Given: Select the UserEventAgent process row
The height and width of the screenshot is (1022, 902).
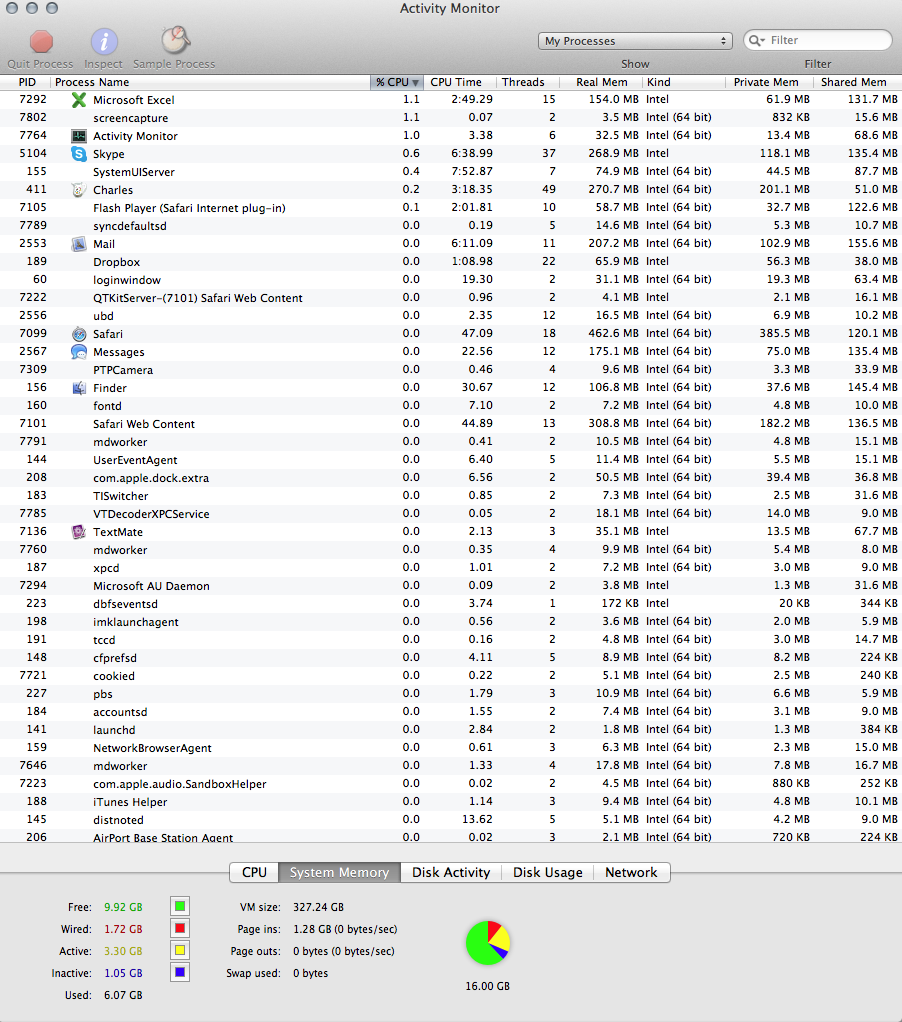Looking at the screenshot, I should [x=451, y=460].
